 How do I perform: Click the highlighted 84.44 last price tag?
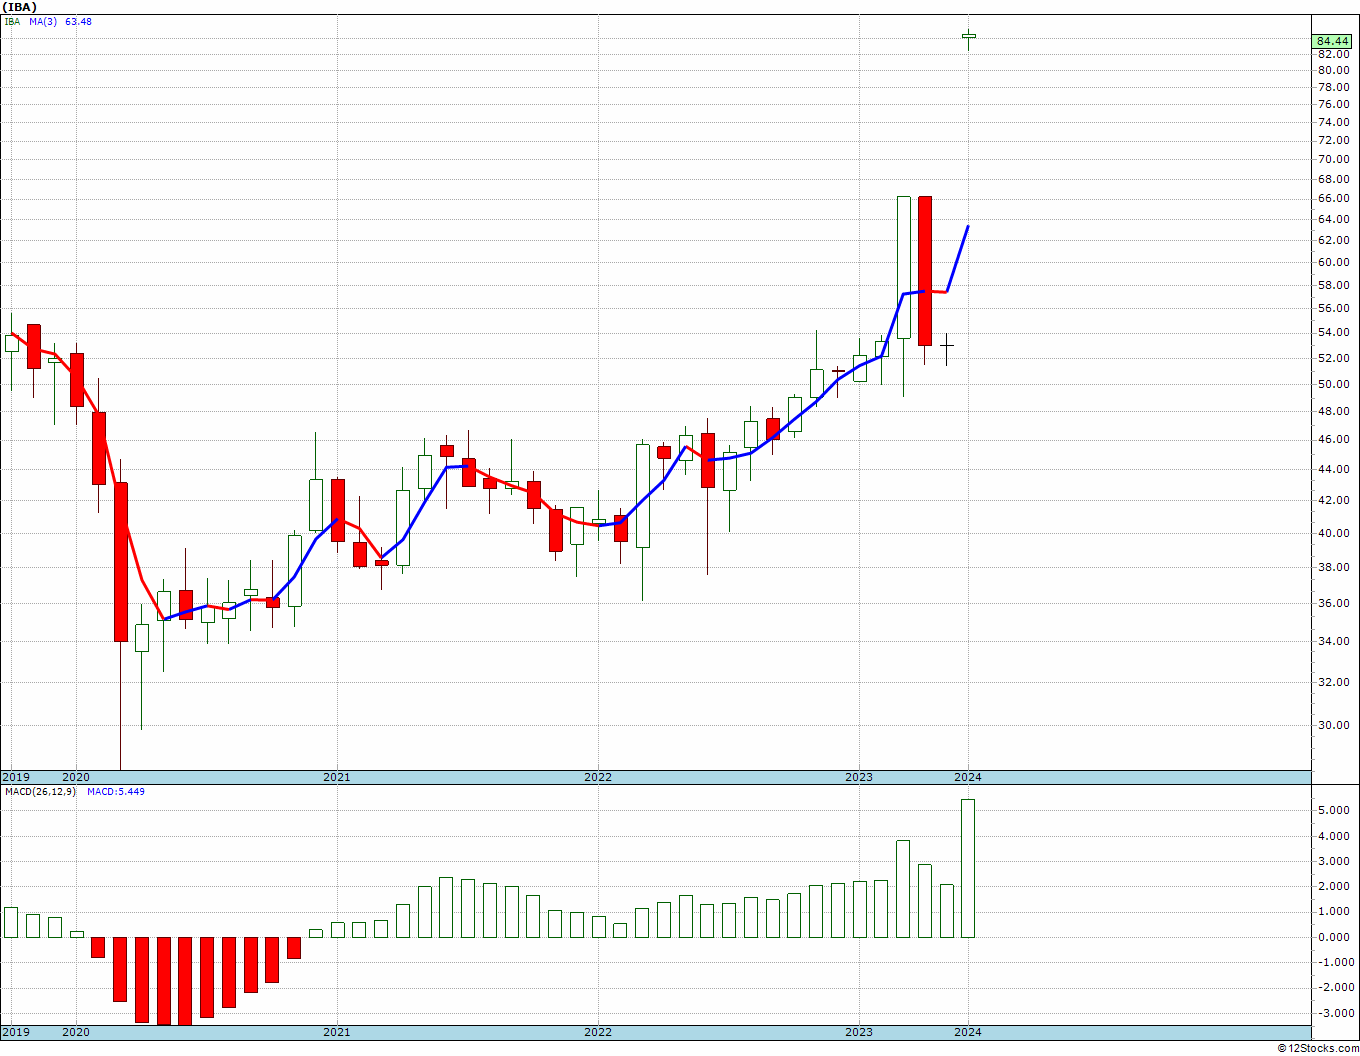tap(1333, 41)
